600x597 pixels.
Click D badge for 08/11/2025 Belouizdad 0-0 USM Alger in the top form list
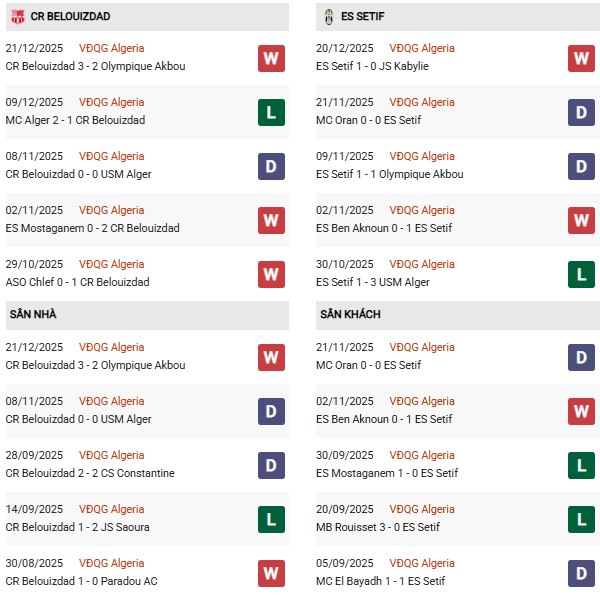[x=270, y=166]
